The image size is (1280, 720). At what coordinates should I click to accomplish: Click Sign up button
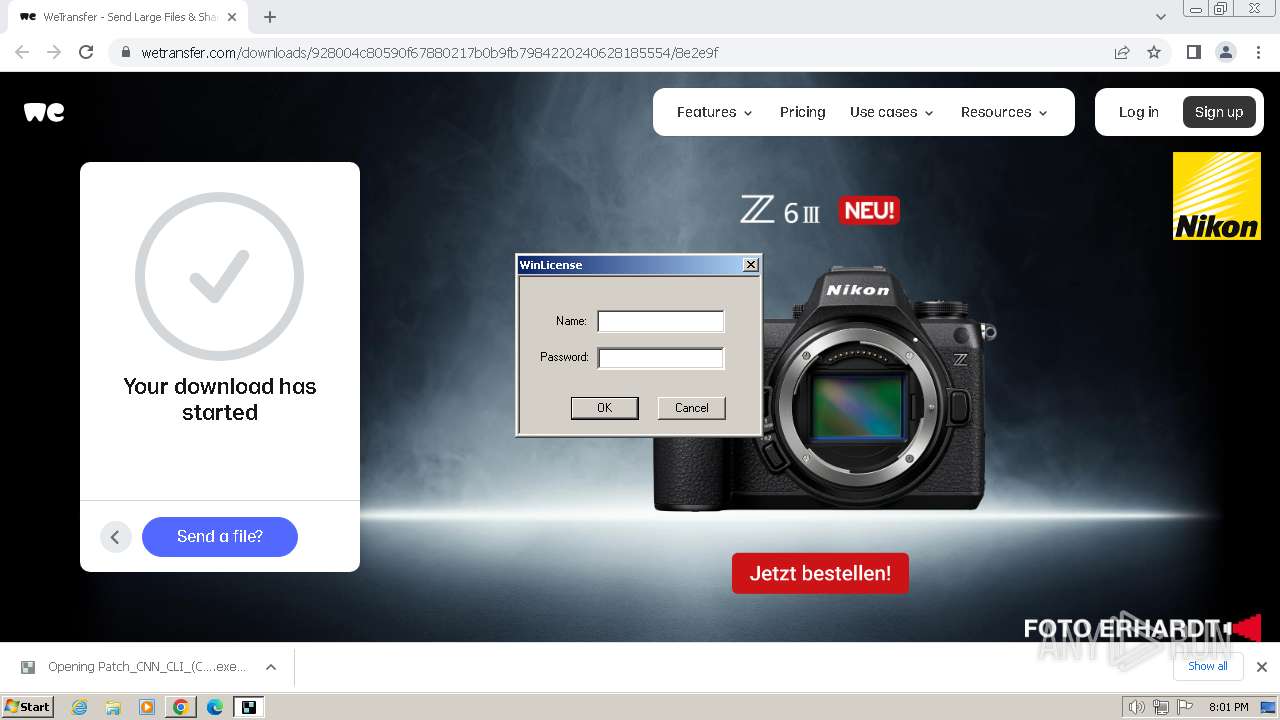click(1219, 112)
